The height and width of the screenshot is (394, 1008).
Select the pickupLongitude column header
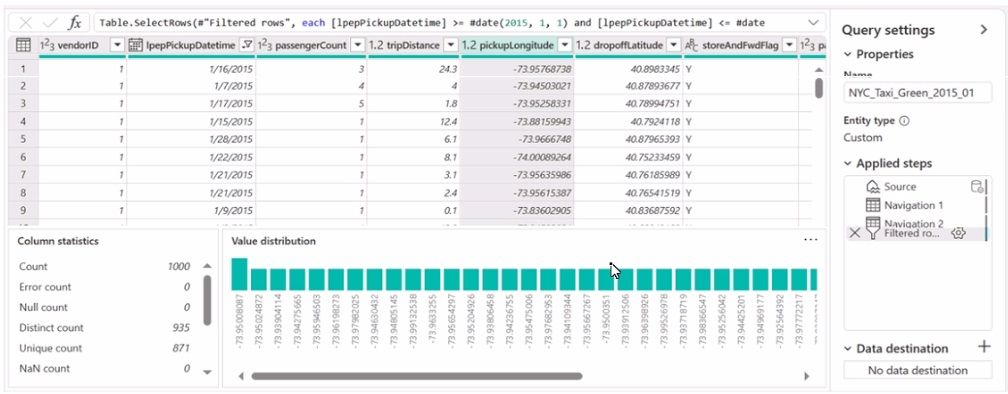517,46
